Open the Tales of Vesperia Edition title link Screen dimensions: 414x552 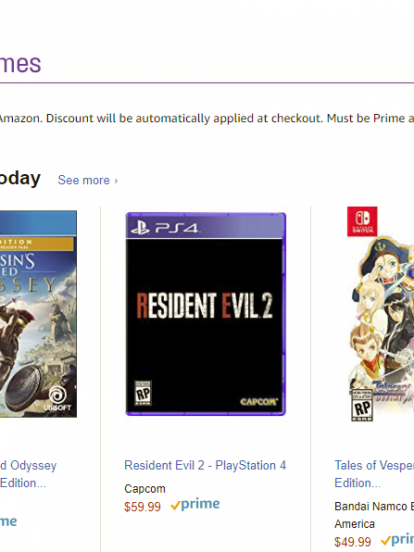tap(374, 474)
